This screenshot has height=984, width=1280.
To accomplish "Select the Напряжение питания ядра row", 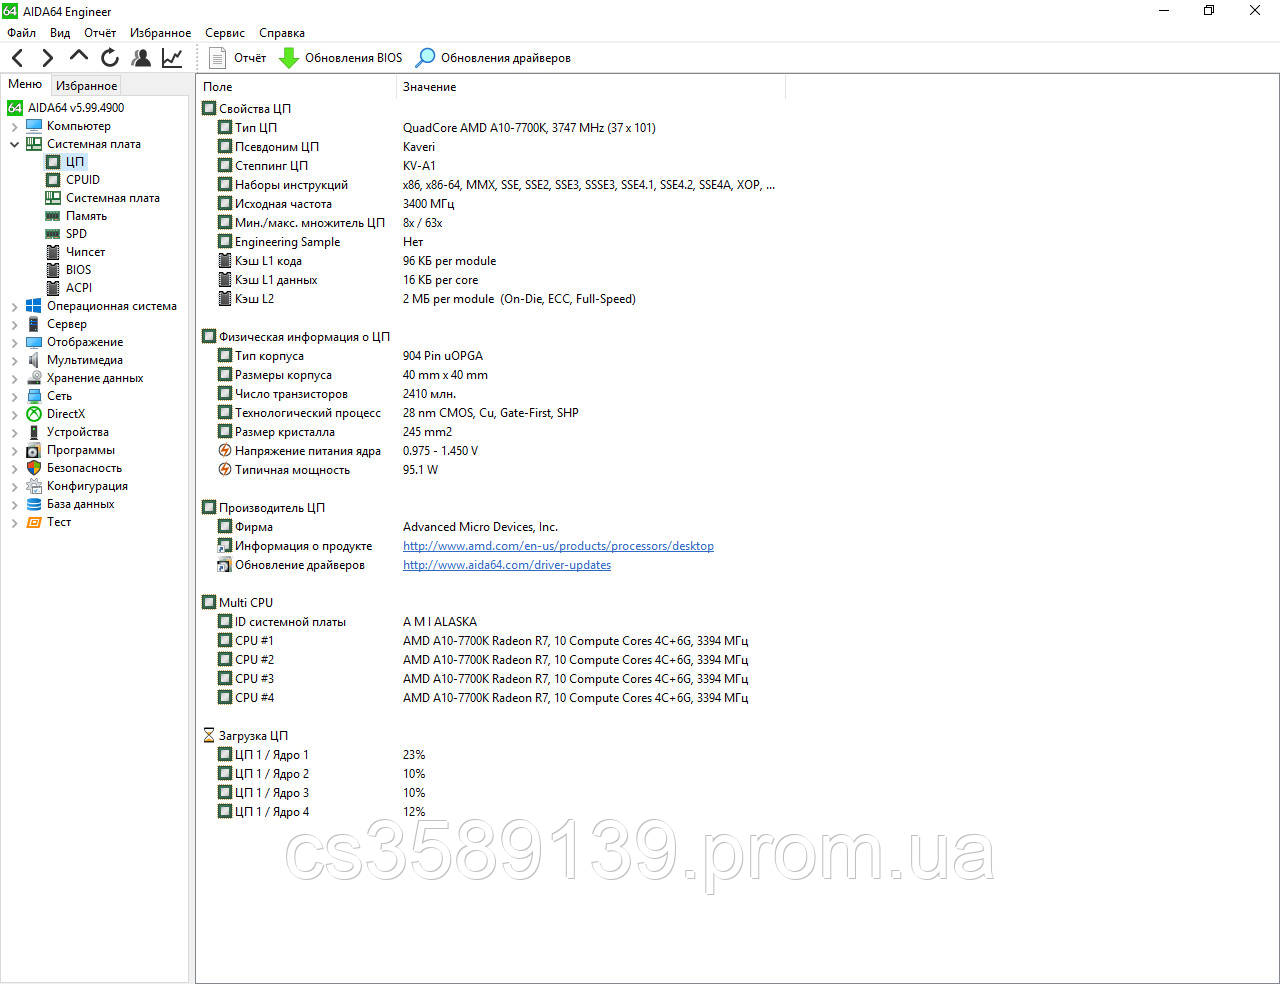I will point(490,451).
